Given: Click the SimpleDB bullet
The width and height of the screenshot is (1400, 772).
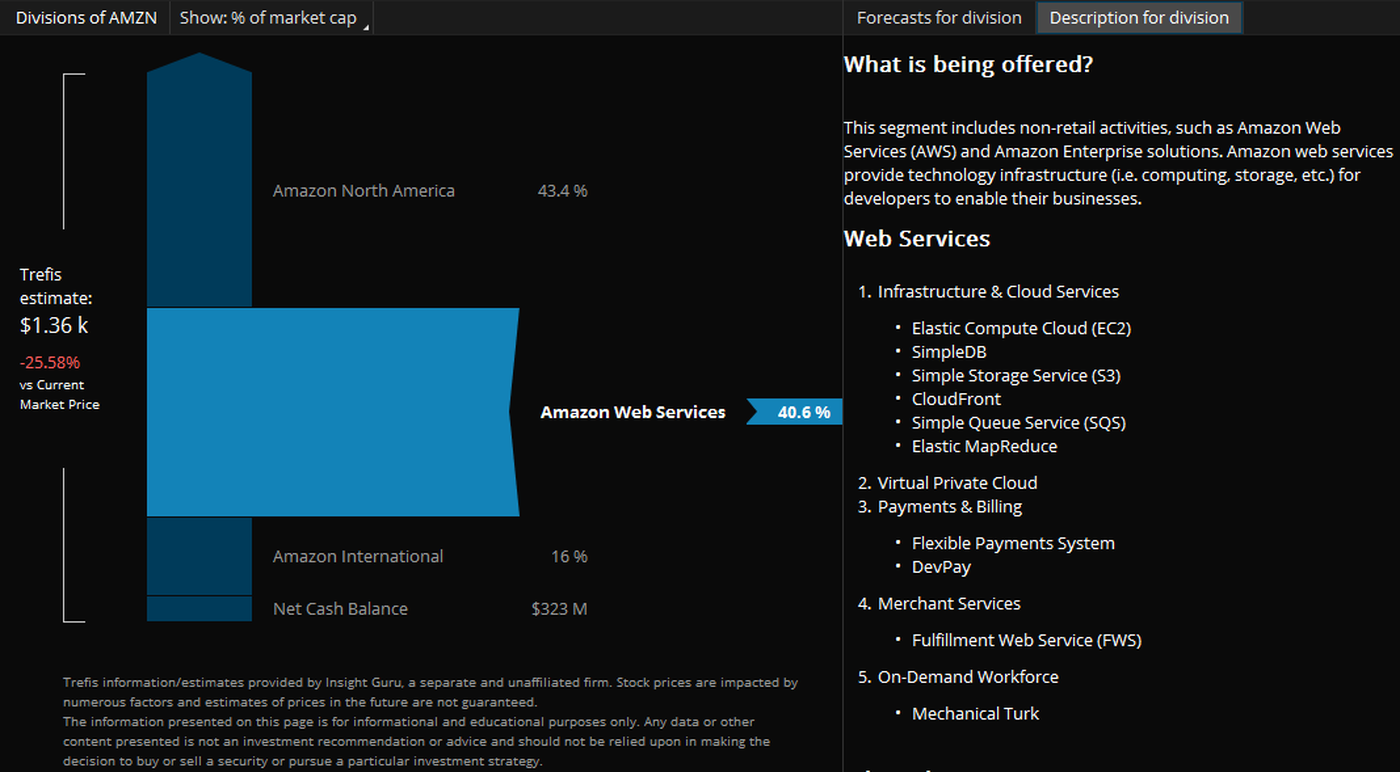Looking at the screenshot, I should tap(949, 352).
